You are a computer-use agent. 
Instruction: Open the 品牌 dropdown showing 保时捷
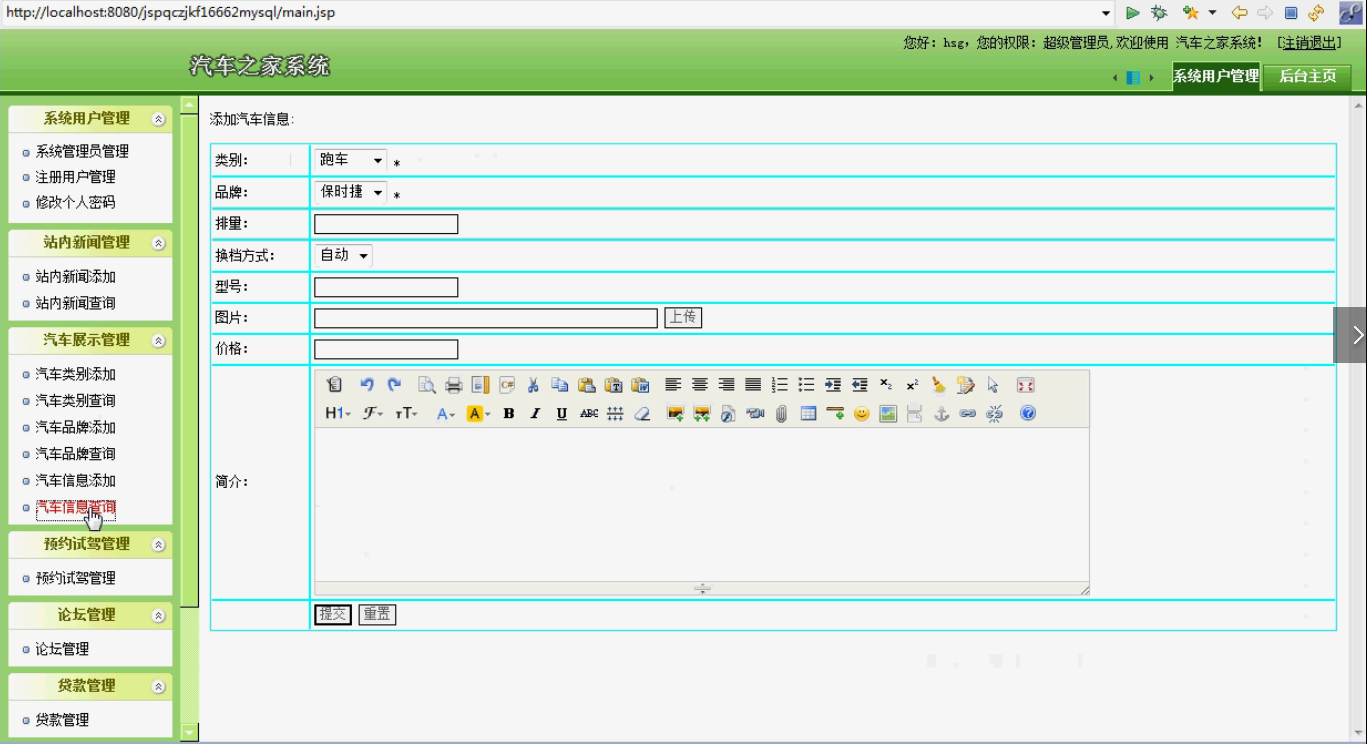[x=350, y=192]
